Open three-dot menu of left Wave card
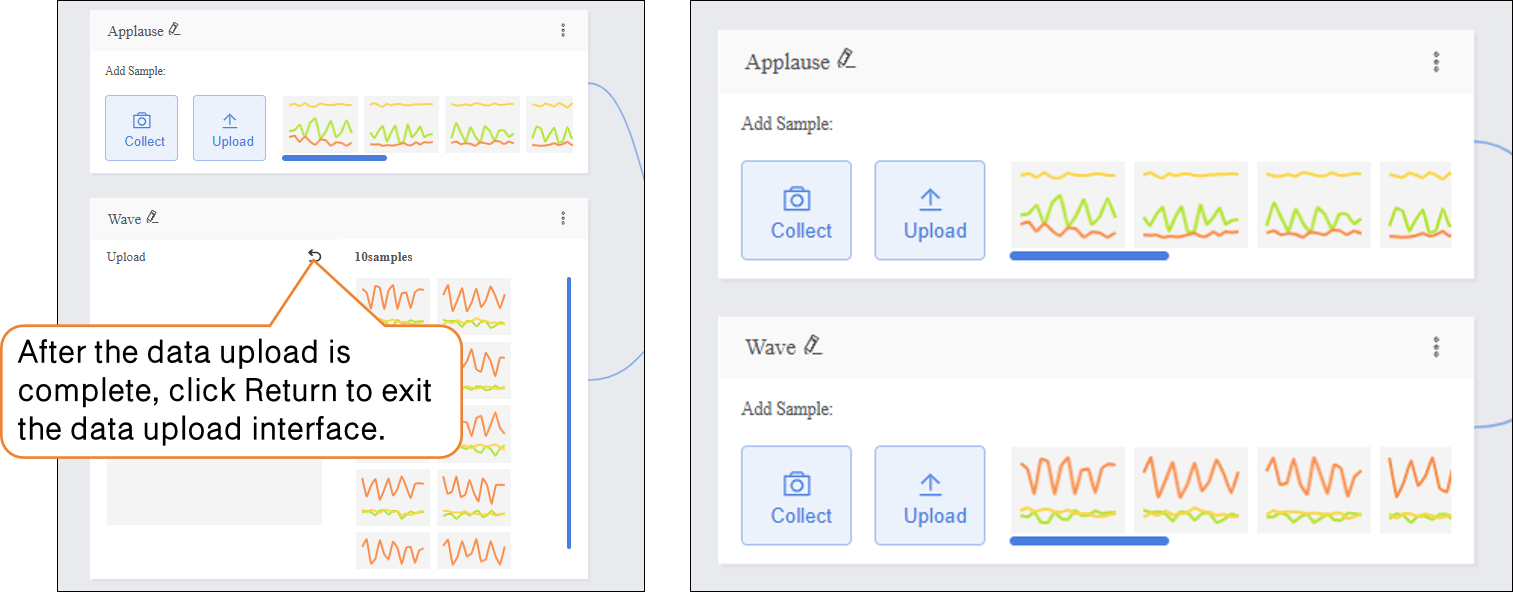 point(563,218)
